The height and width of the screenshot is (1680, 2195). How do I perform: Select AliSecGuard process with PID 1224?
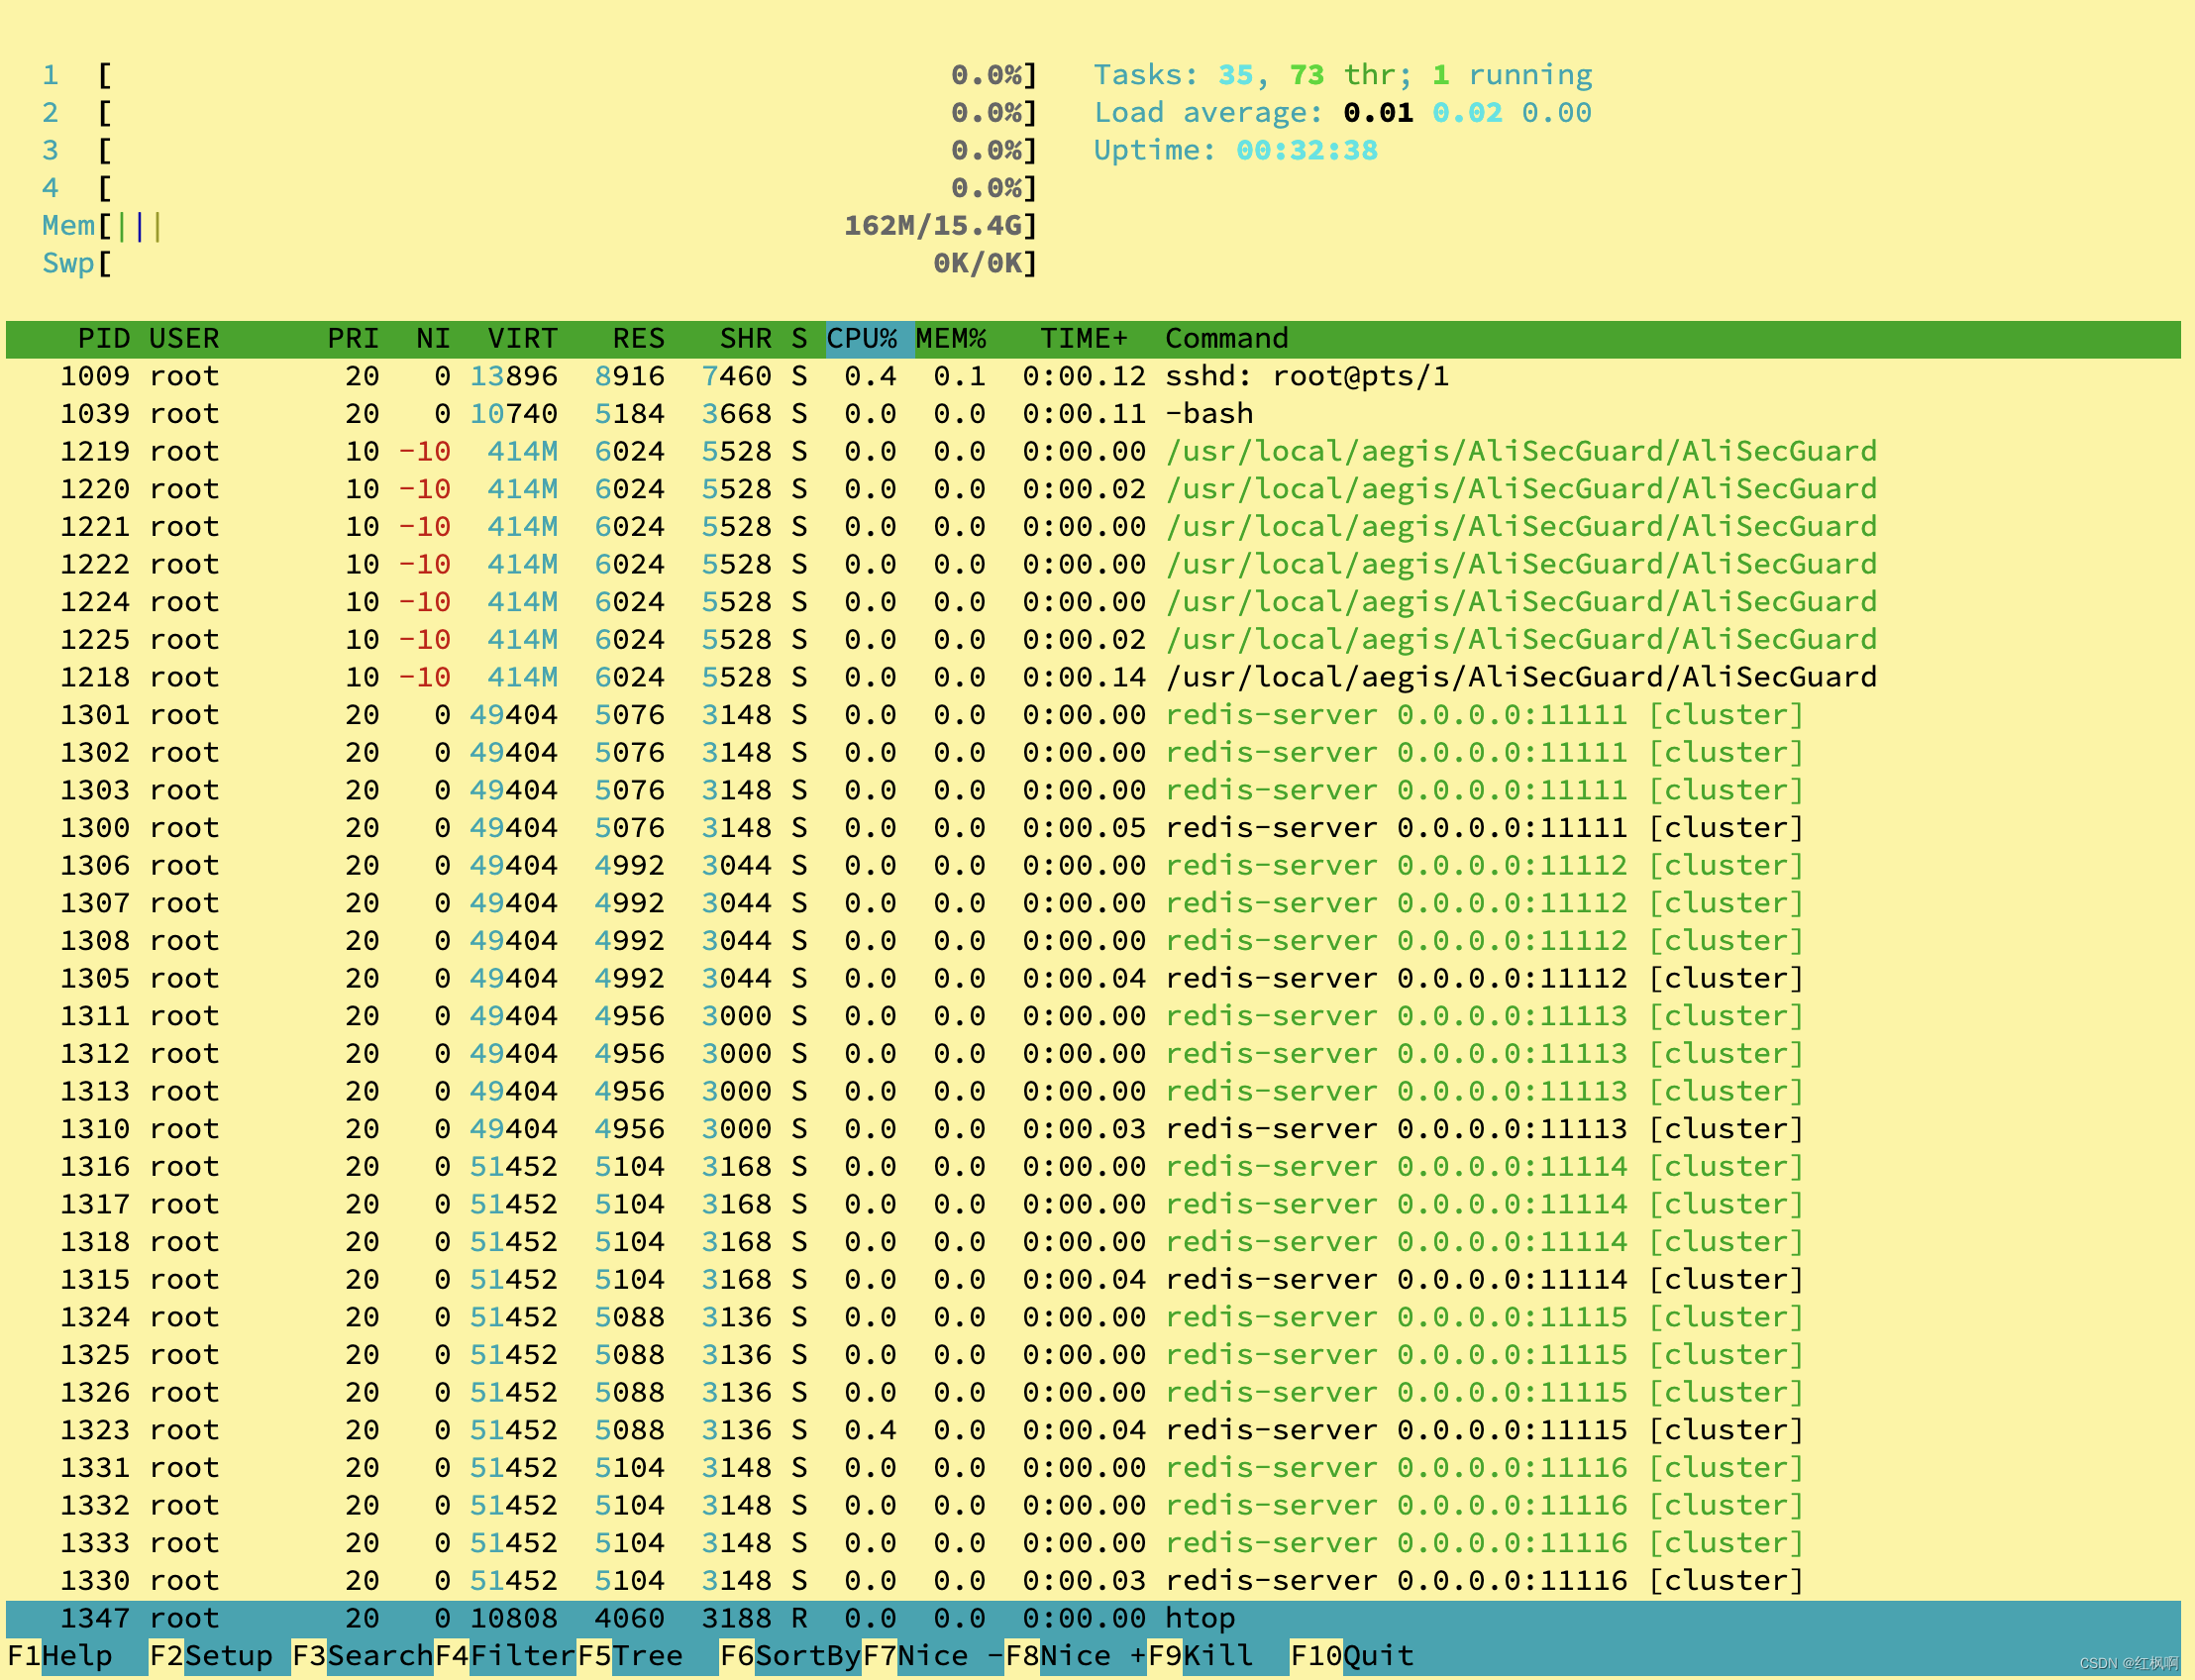tap(1093, 602)
